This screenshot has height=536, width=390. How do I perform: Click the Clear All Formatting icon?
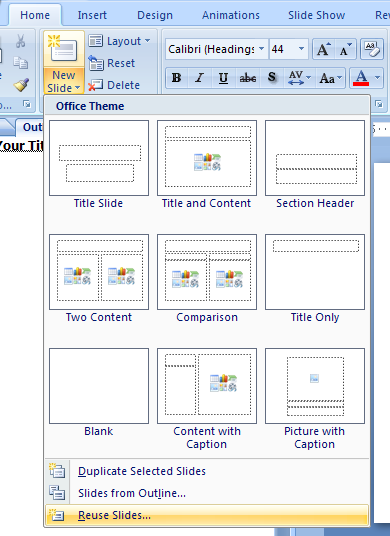[372, 50]
